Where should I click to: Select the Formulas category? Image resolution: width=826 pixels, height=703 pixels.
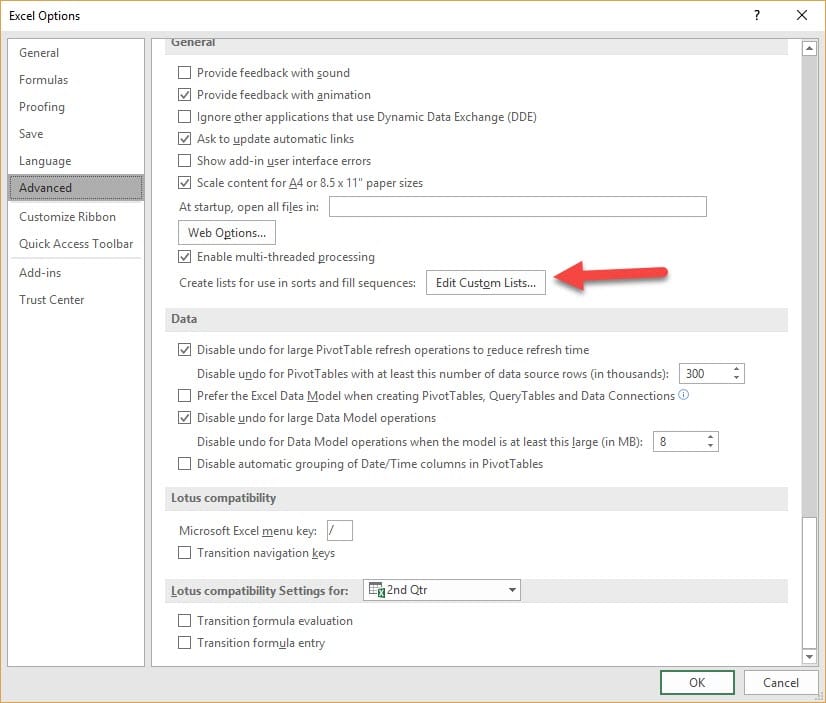pos(44,80)
